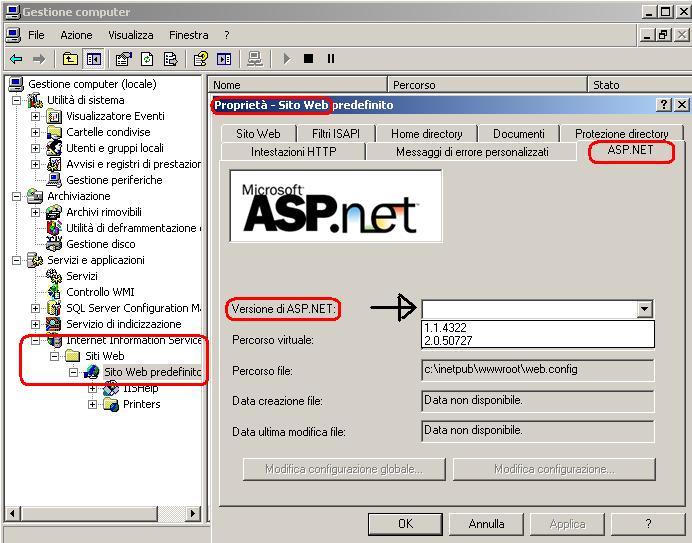
Task: Click the action pane toolbar icon
Action: [x=224, y=59]
